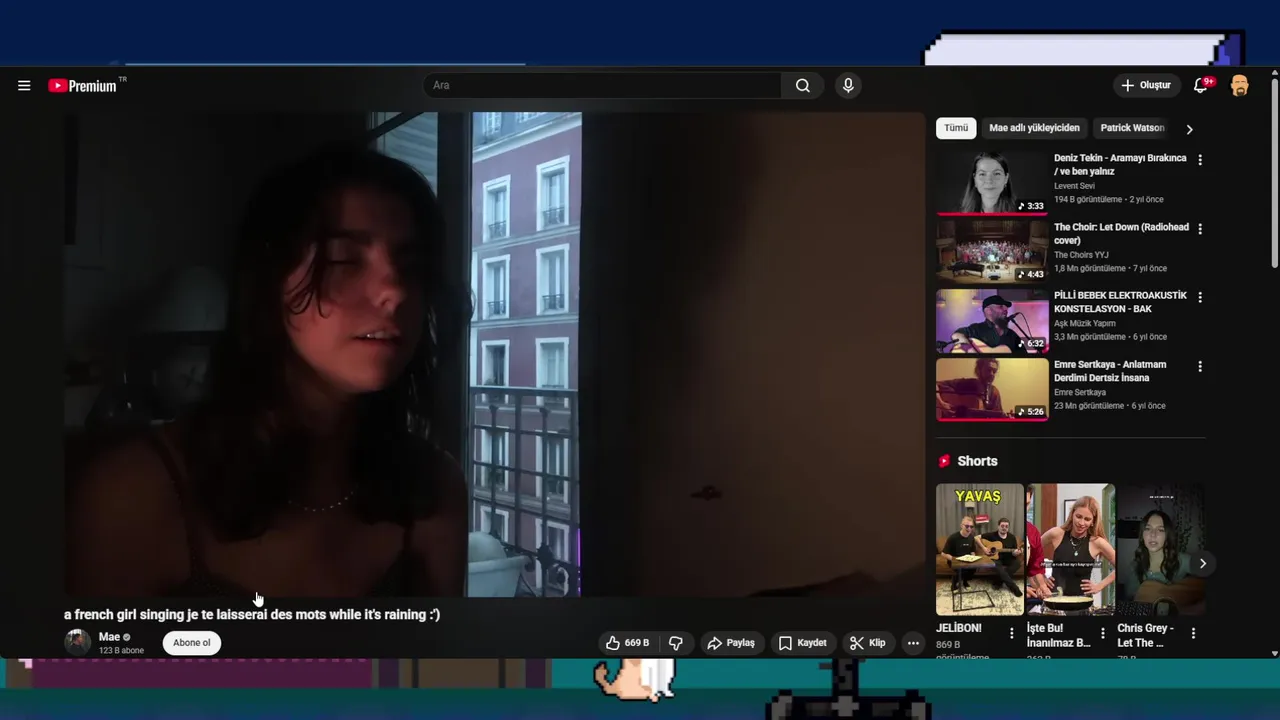Open account avatar menu
The width and height of the screenshot is (1280, 720).
click(1240, 85)
